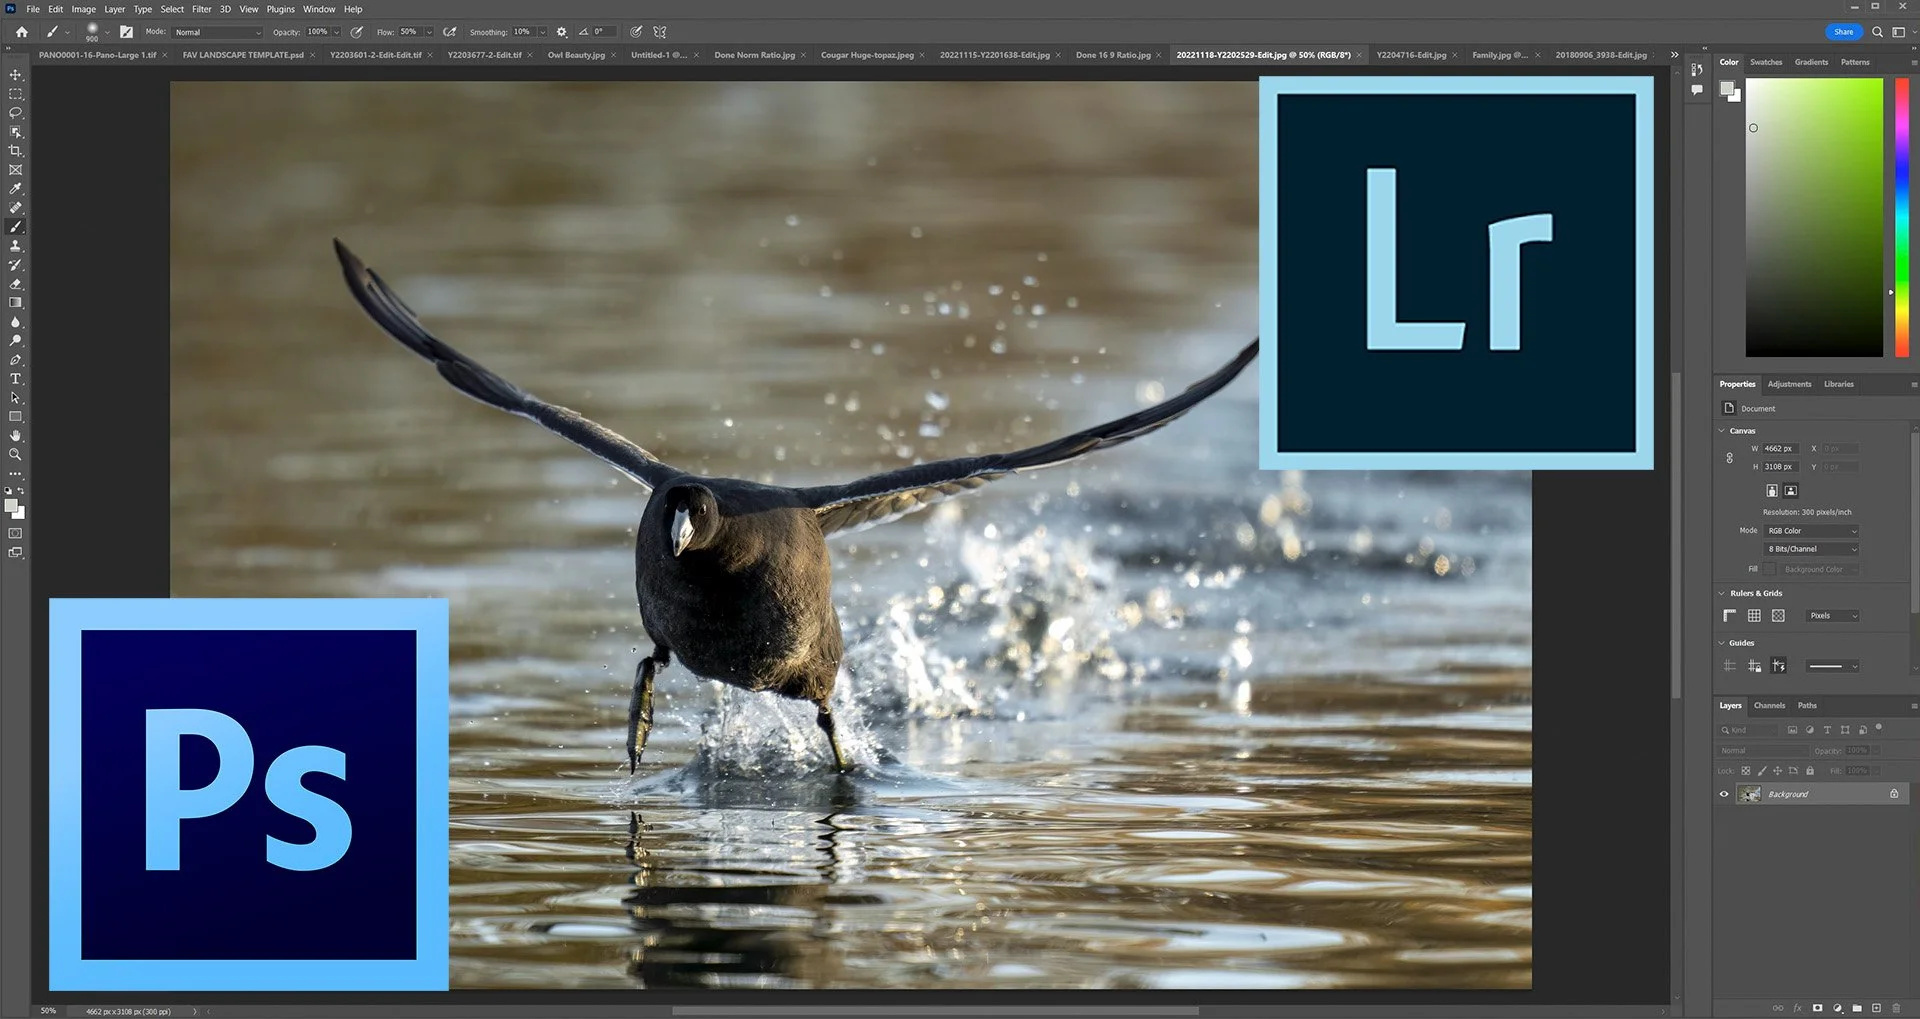Select the Dodge tool
This screenshot has height=1019, width=1920.
tap(15, 341)
